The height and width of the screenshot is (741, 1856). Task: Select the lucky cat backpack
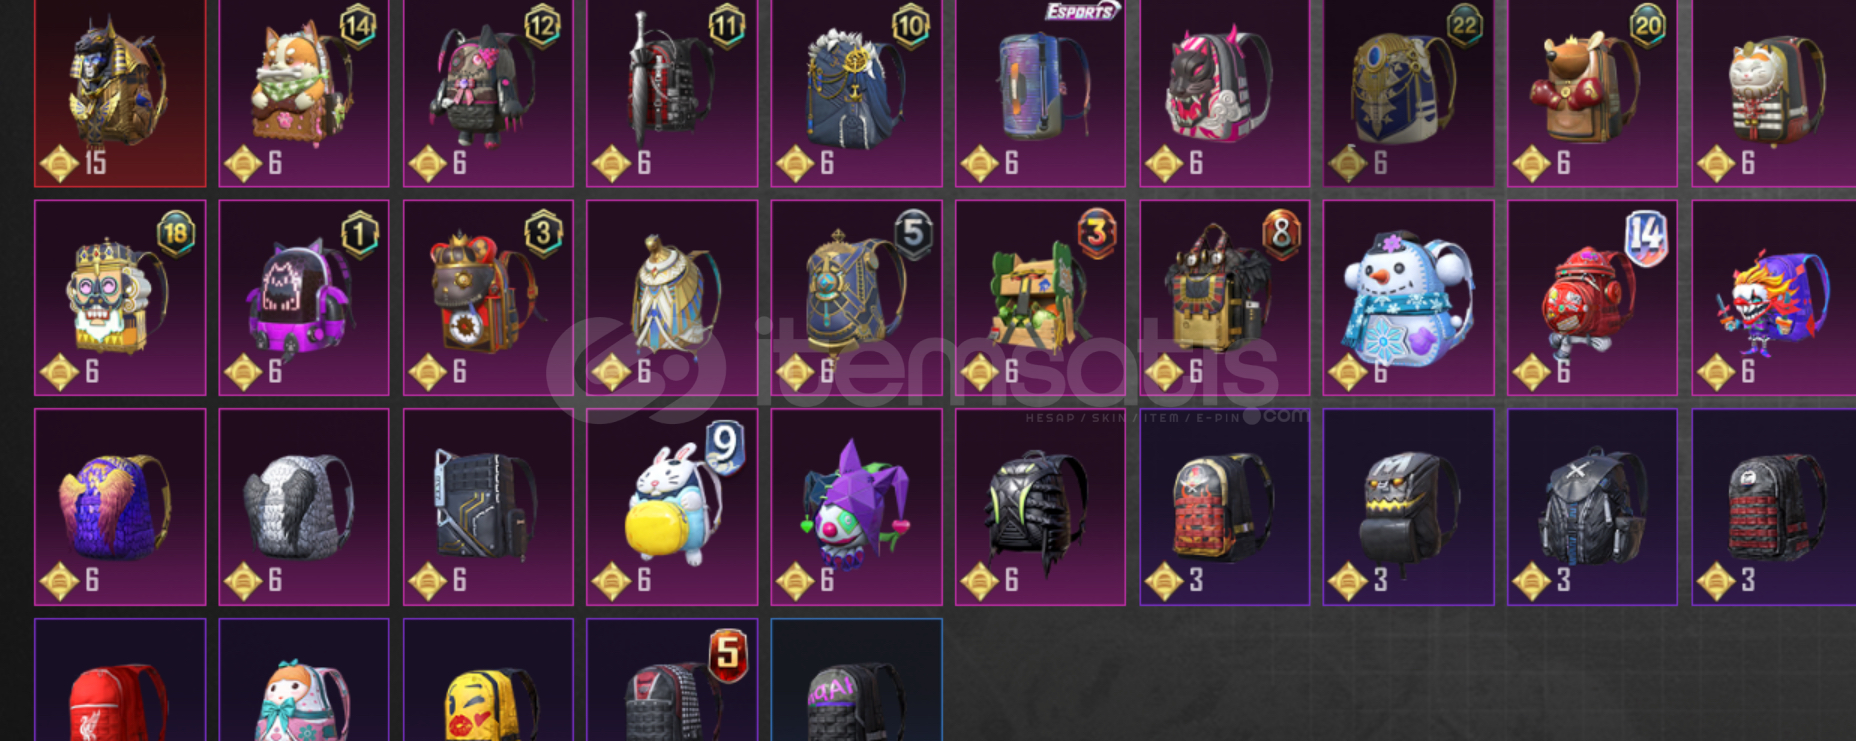[1774, 93]
